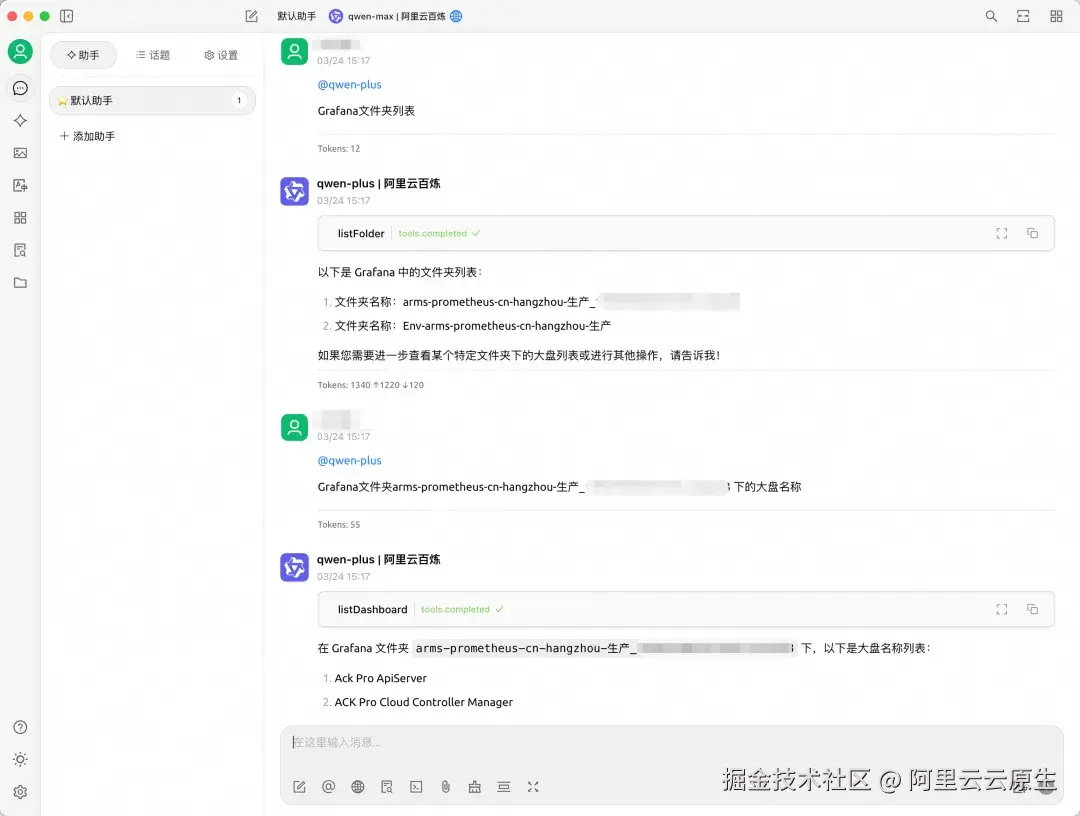1080x816 pixels.
Task: Click the 'ACK Pro Cloud Controller Manager' list item
Action: point(424,702)
